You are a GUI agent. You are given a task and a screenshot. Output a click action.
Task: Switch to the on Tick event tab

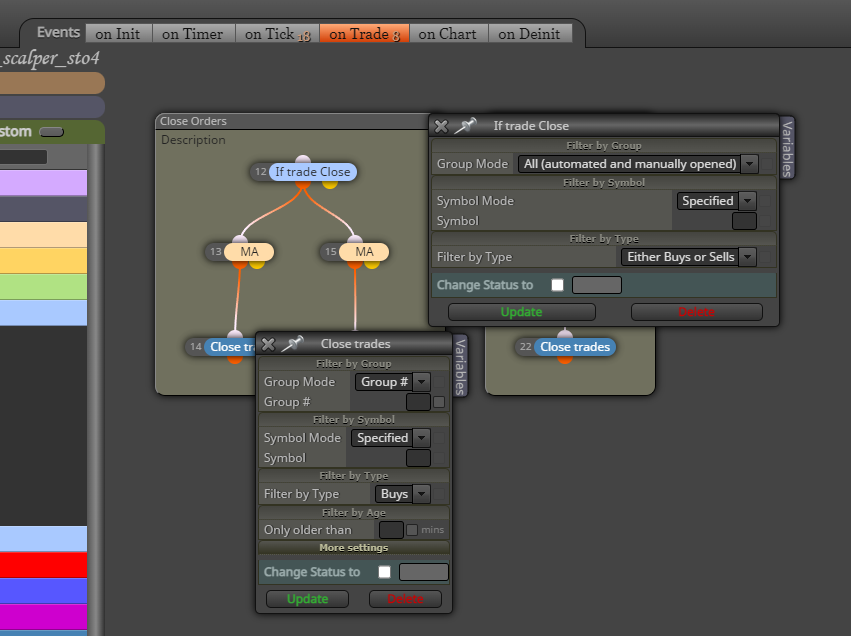click(x=277, y=34)
